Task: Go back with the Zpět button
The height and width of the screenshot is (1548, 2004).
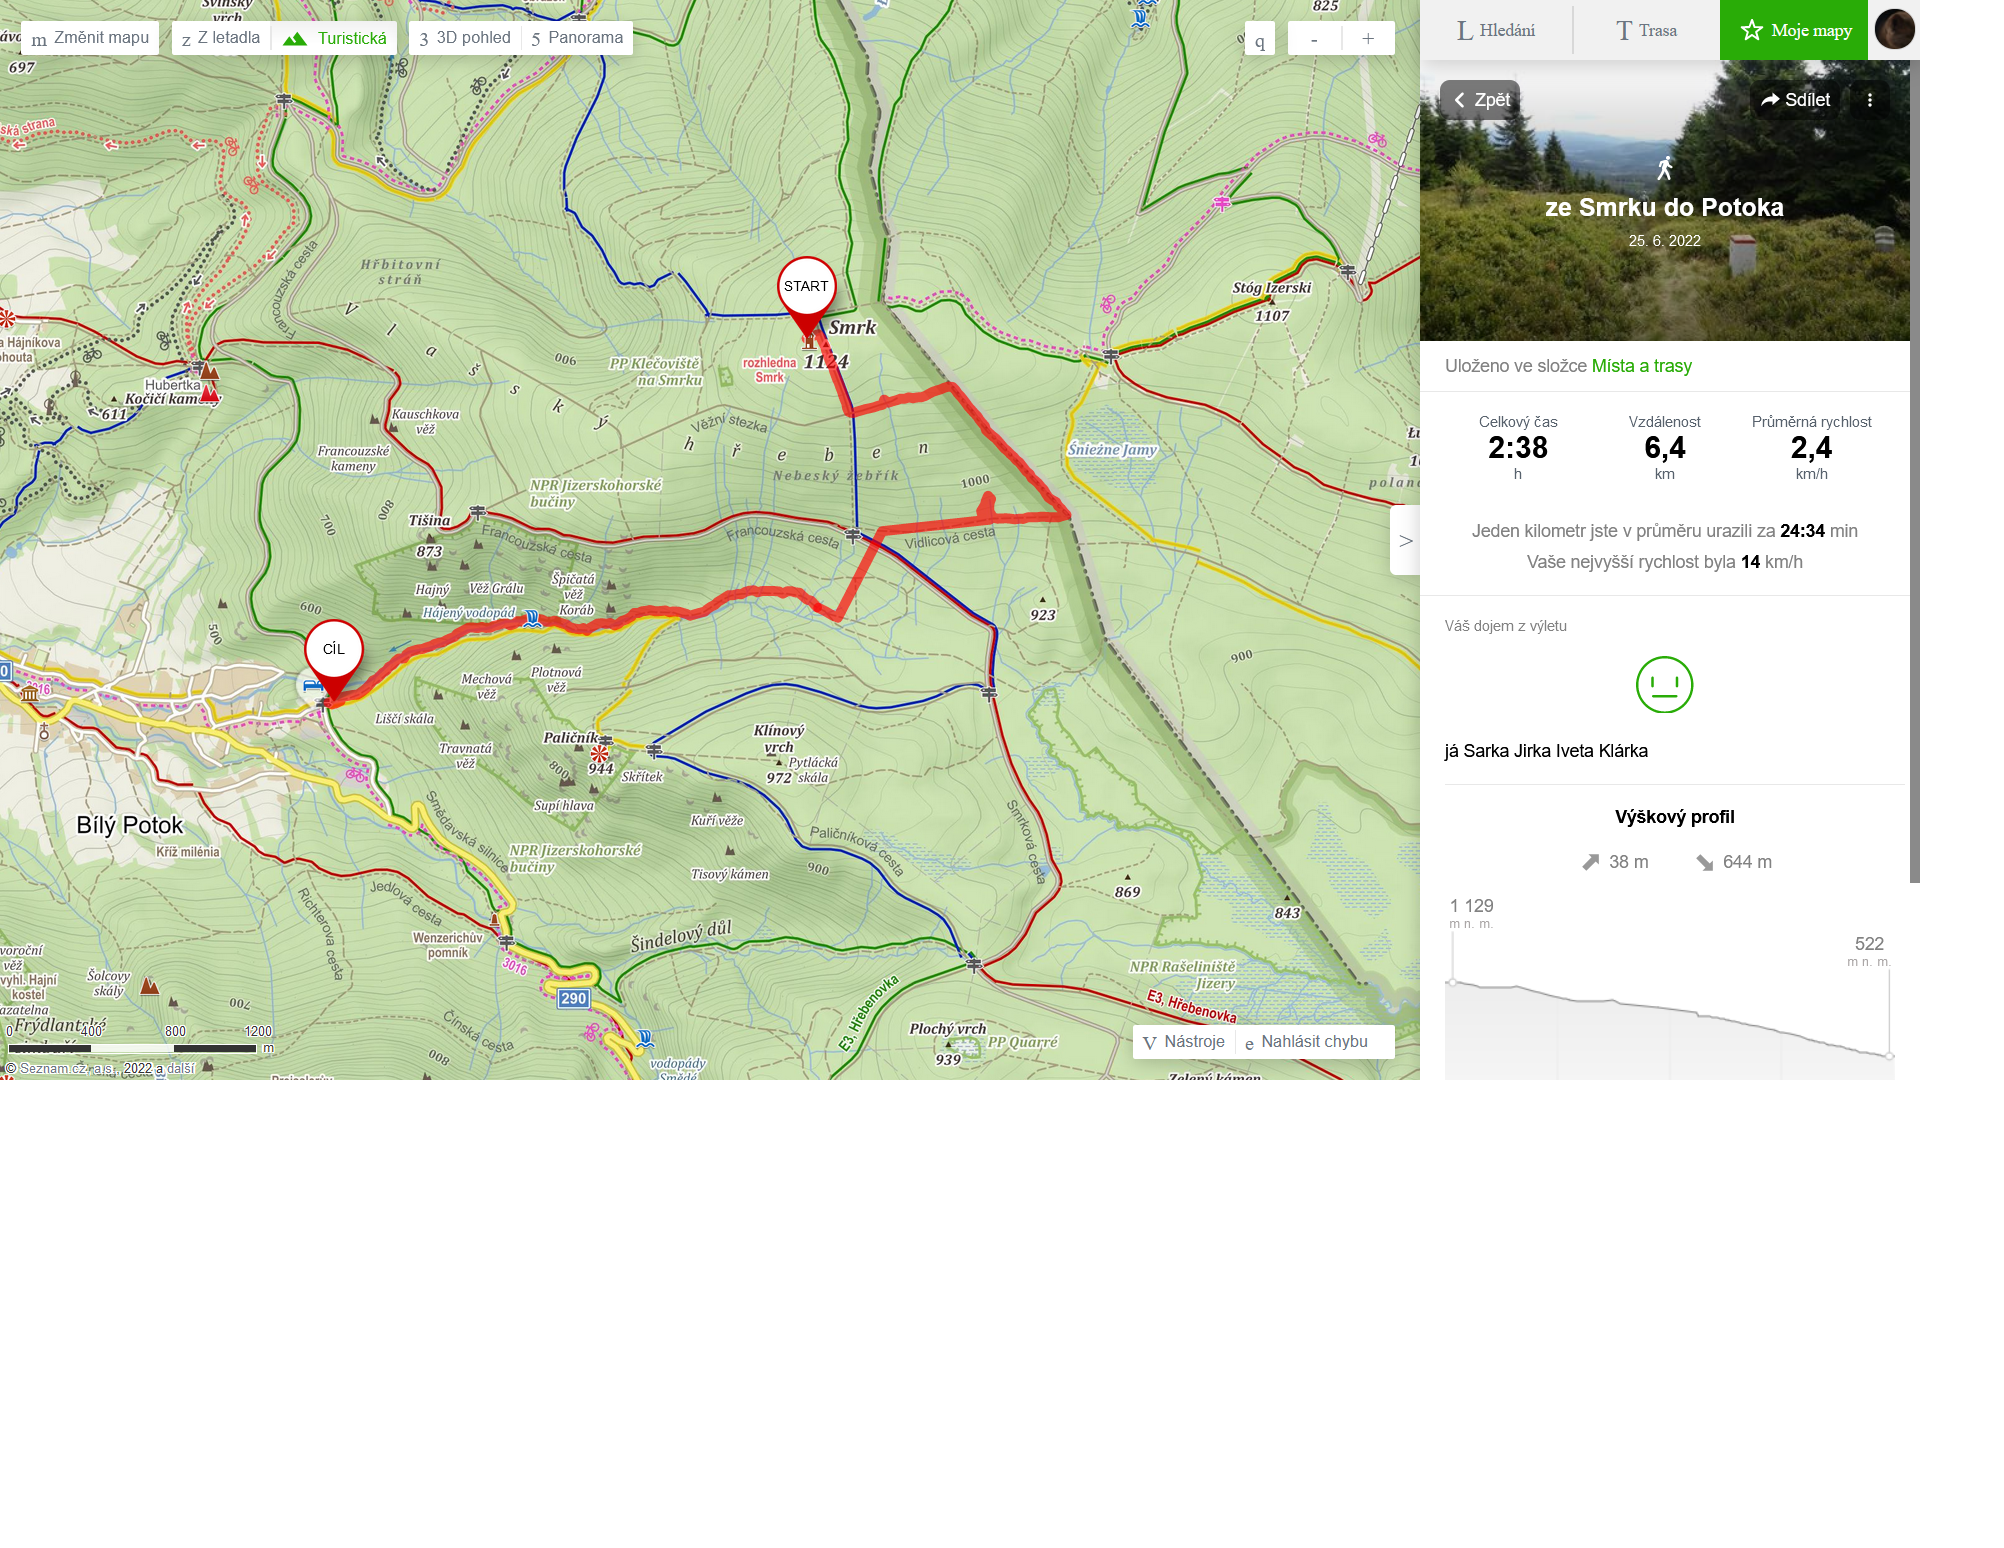Action: click(x=1481, y=100)
